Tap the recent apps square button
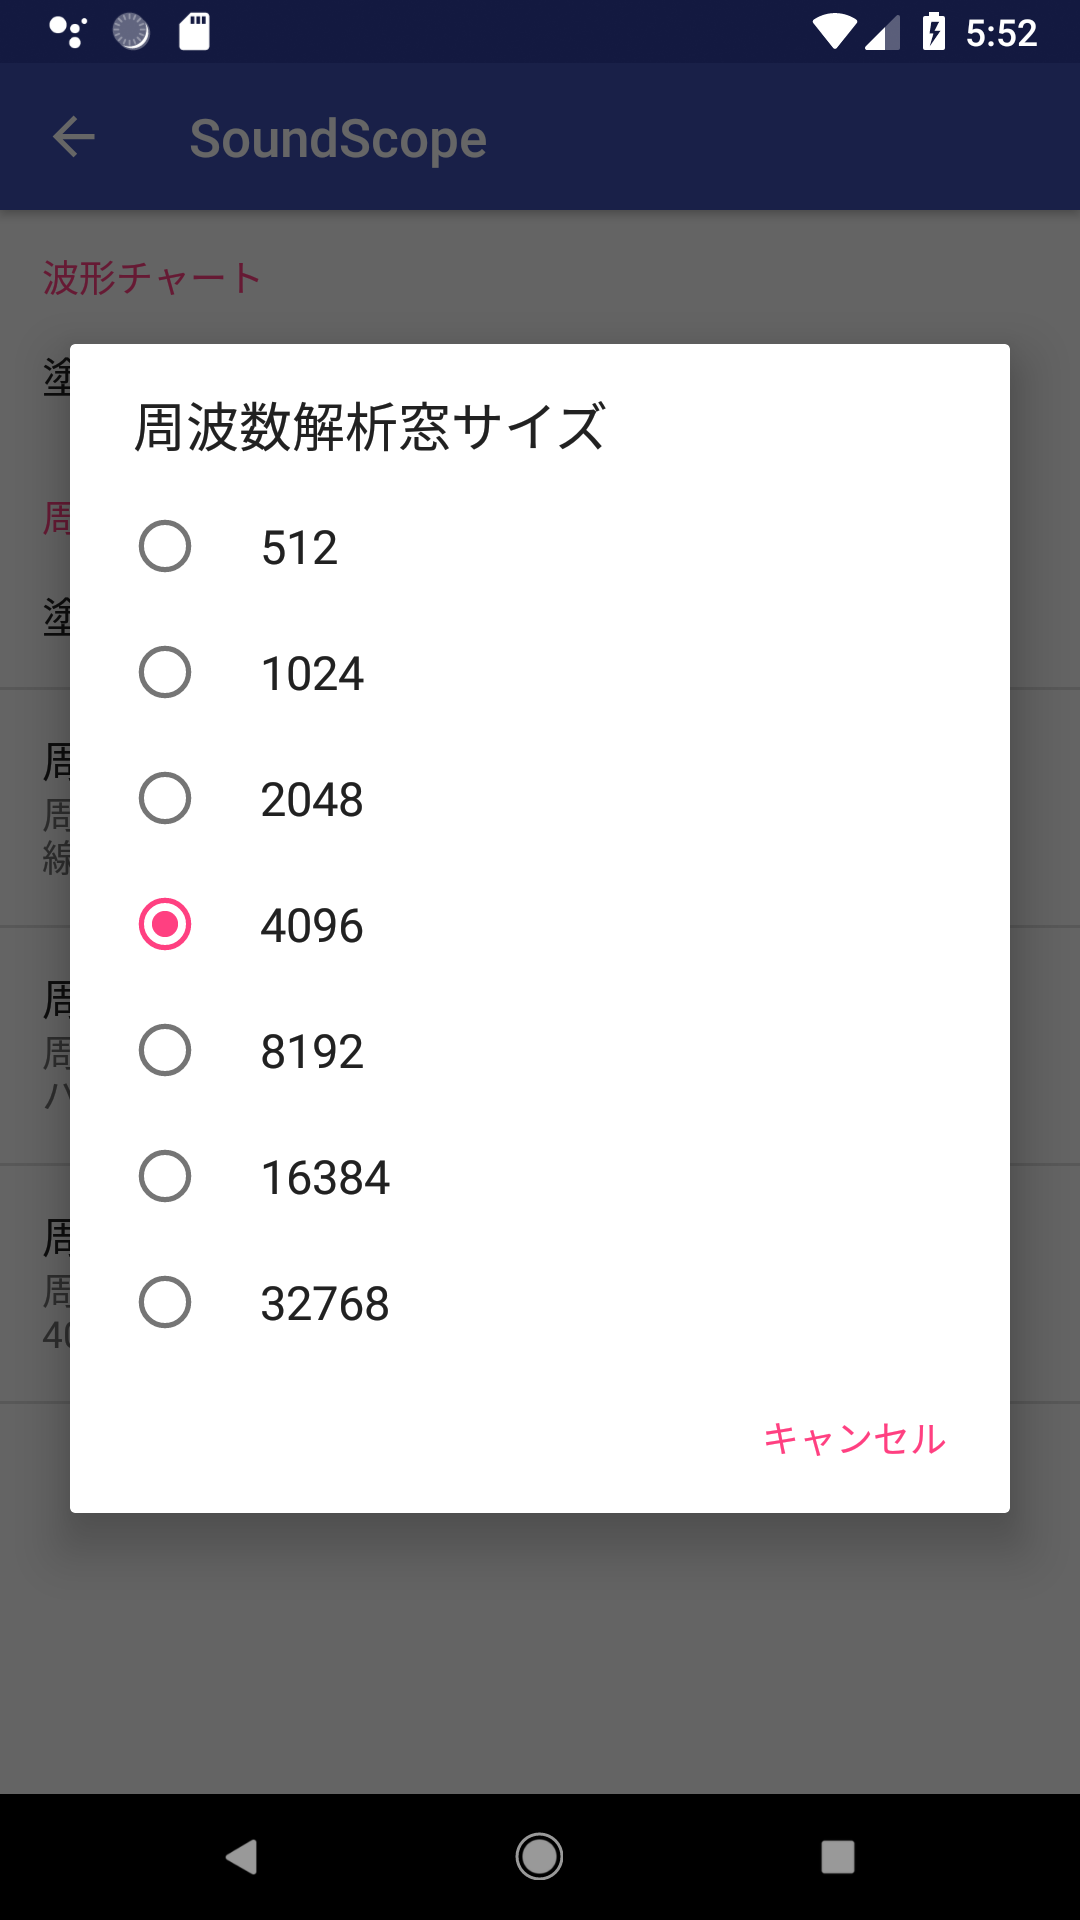This screenshot has height=1920, width=1080. (837, 1857)
